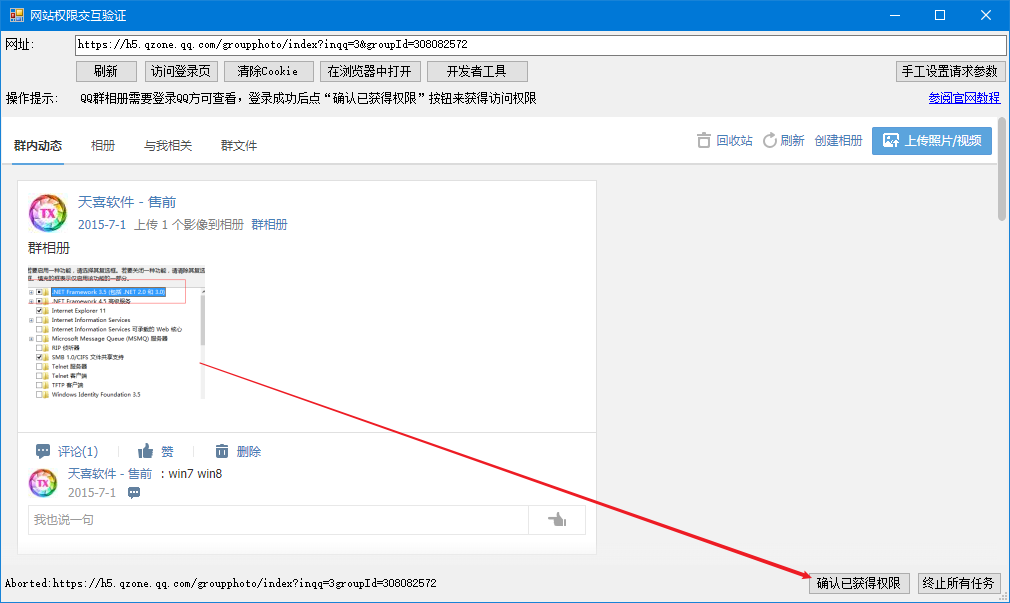The image size is (1010, 603).
Task: Click the 上传照片/视频 button
Action: point(932,140)
